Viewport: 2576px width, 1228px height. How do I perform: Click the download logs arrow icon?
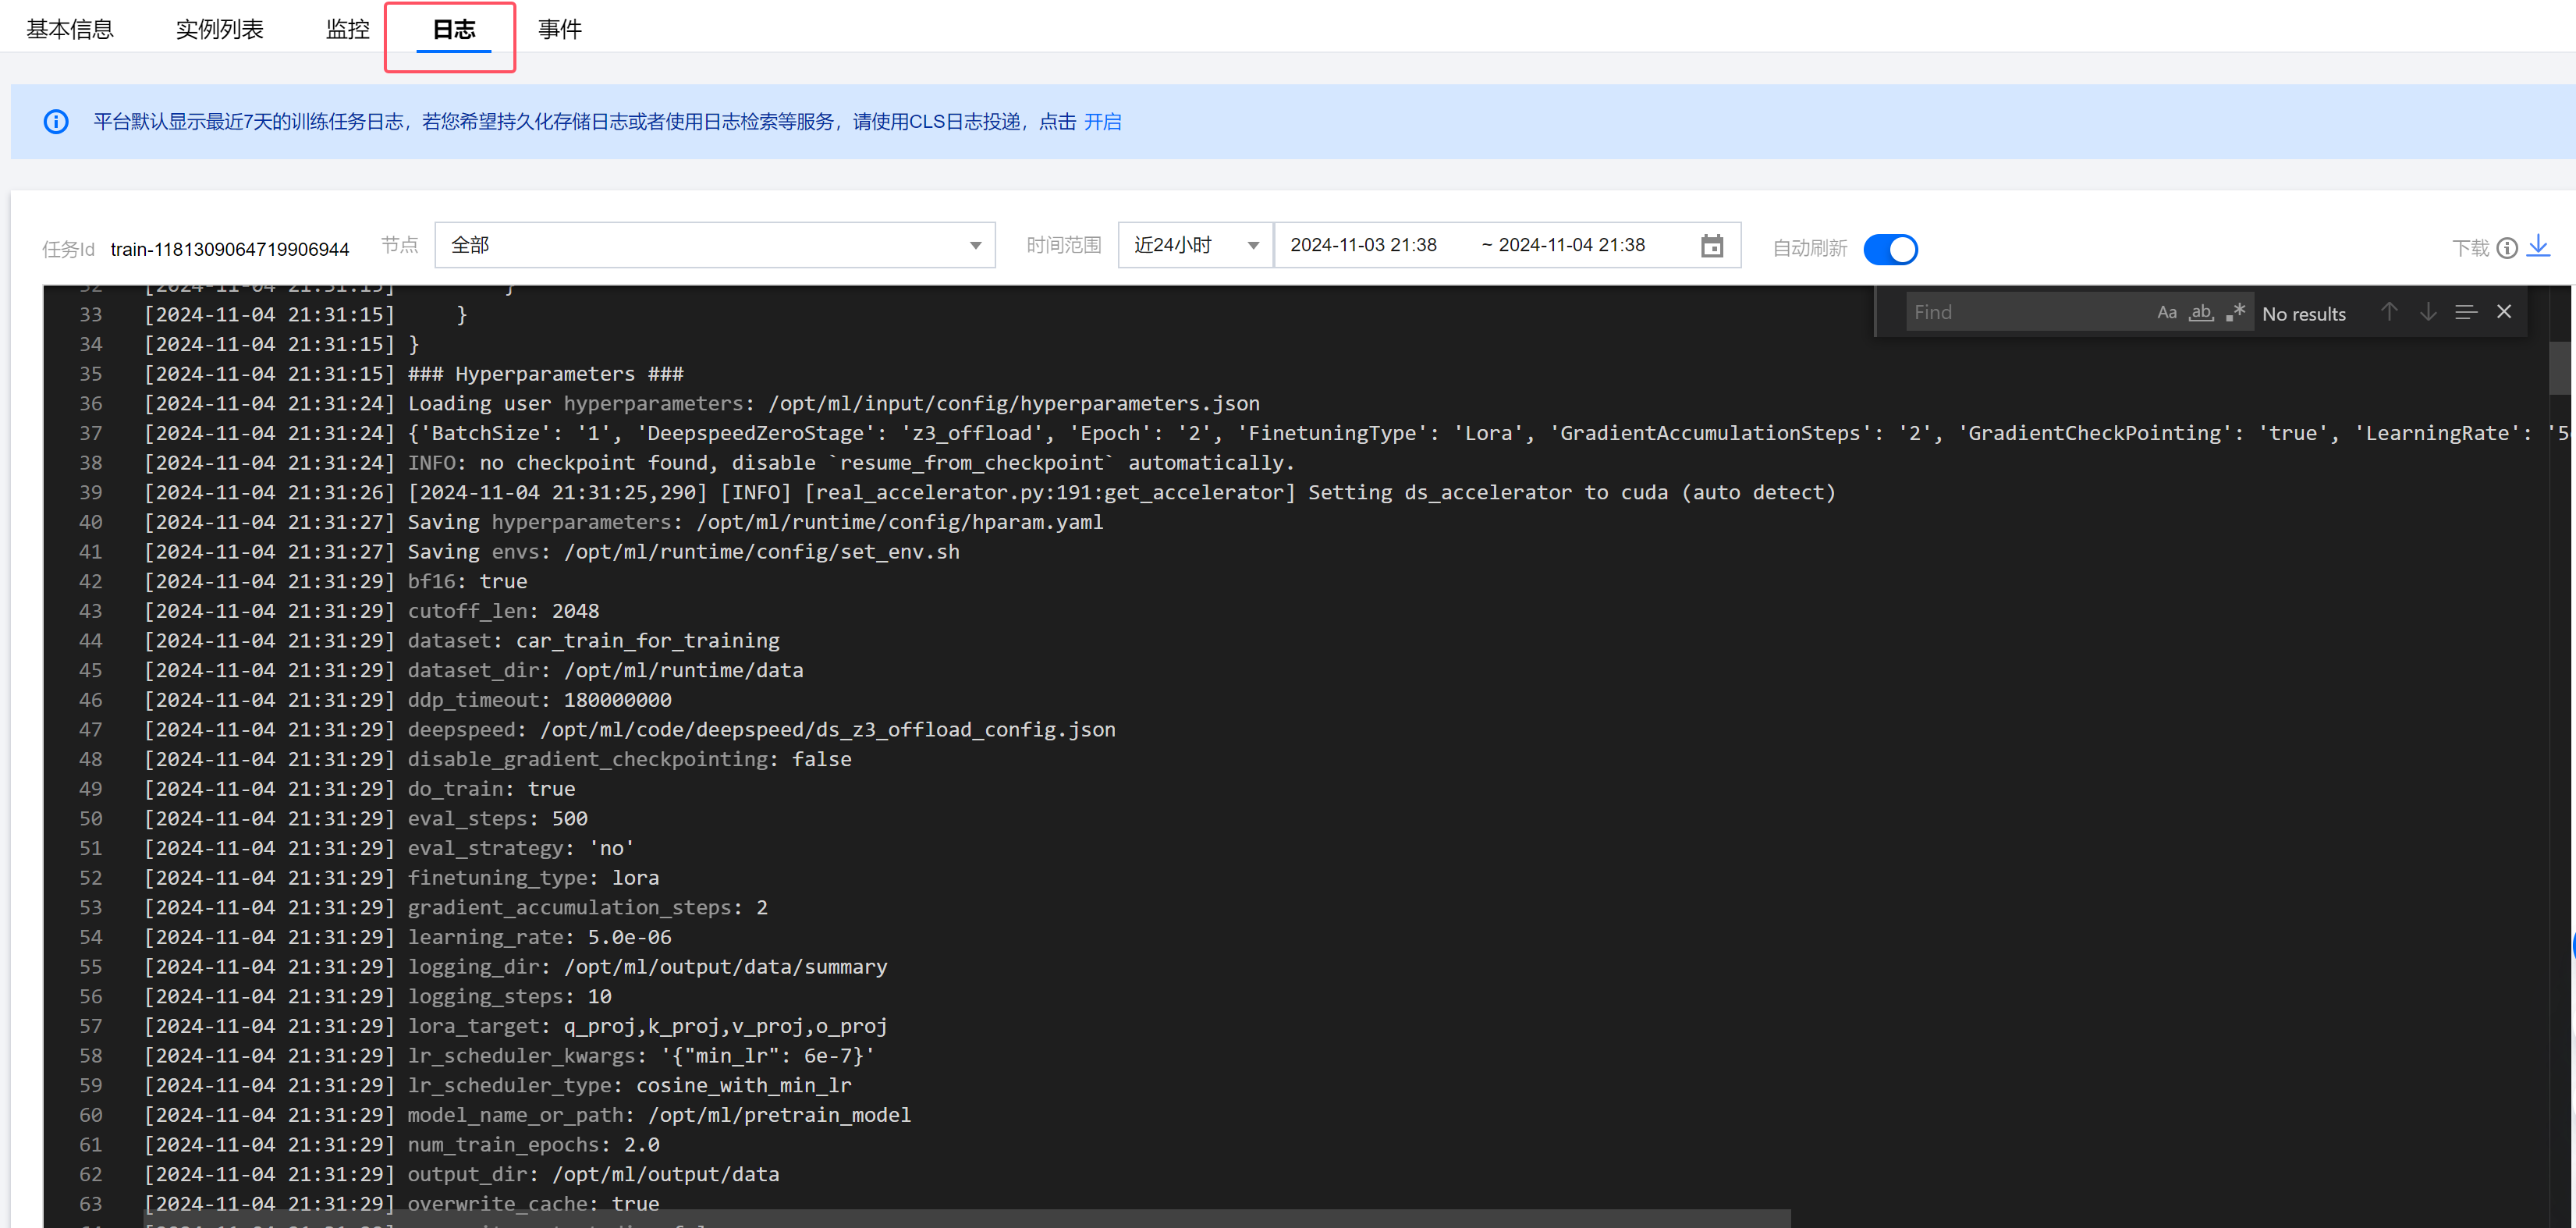[x=2538, y=246]
